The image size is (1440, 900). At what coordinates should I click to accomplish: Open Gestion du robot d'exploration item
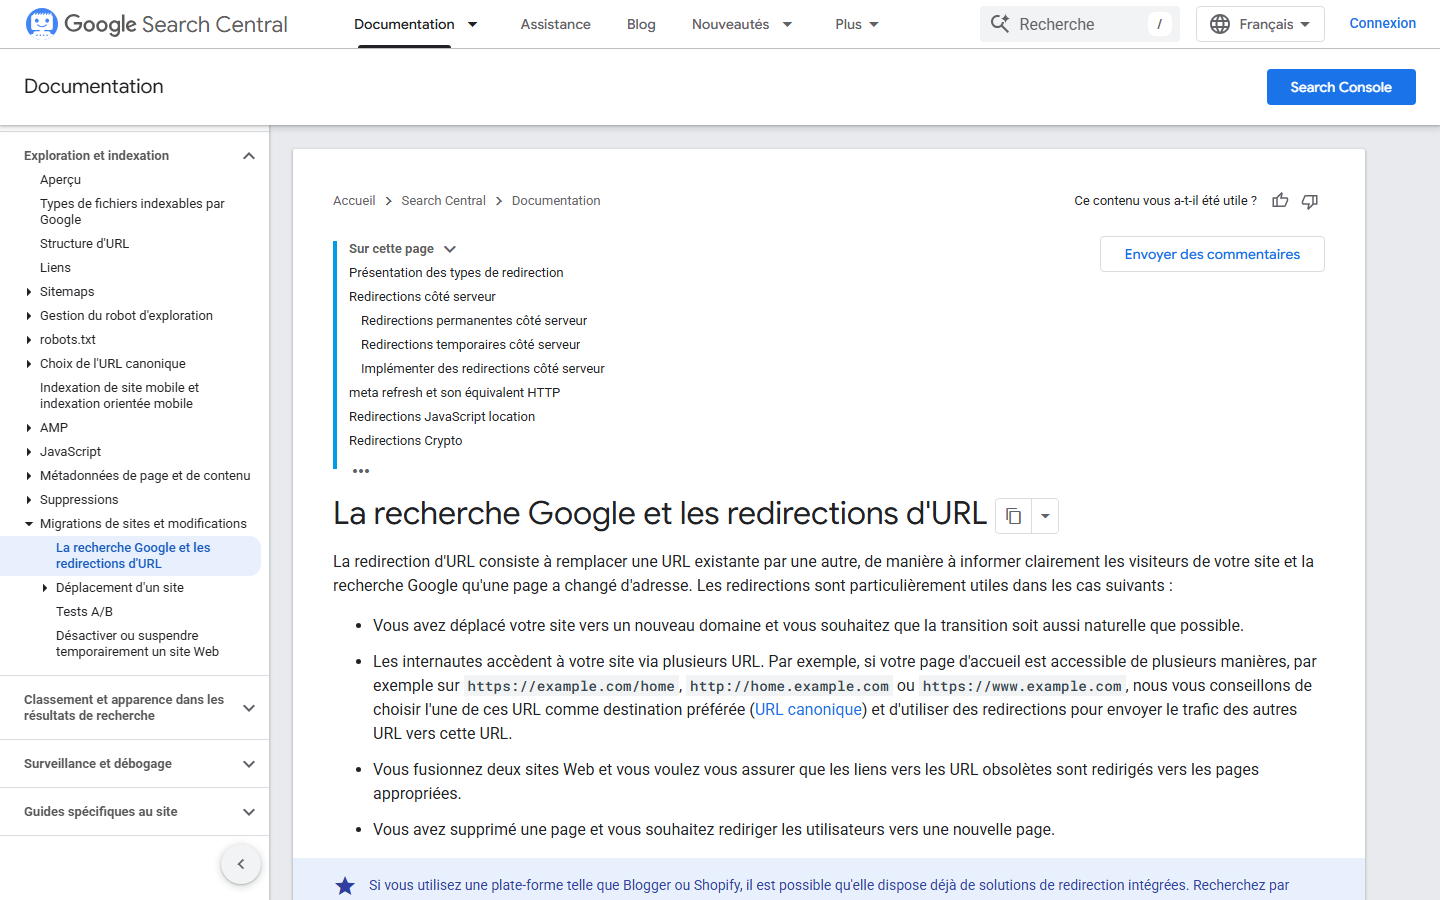[x=126, y=316]
